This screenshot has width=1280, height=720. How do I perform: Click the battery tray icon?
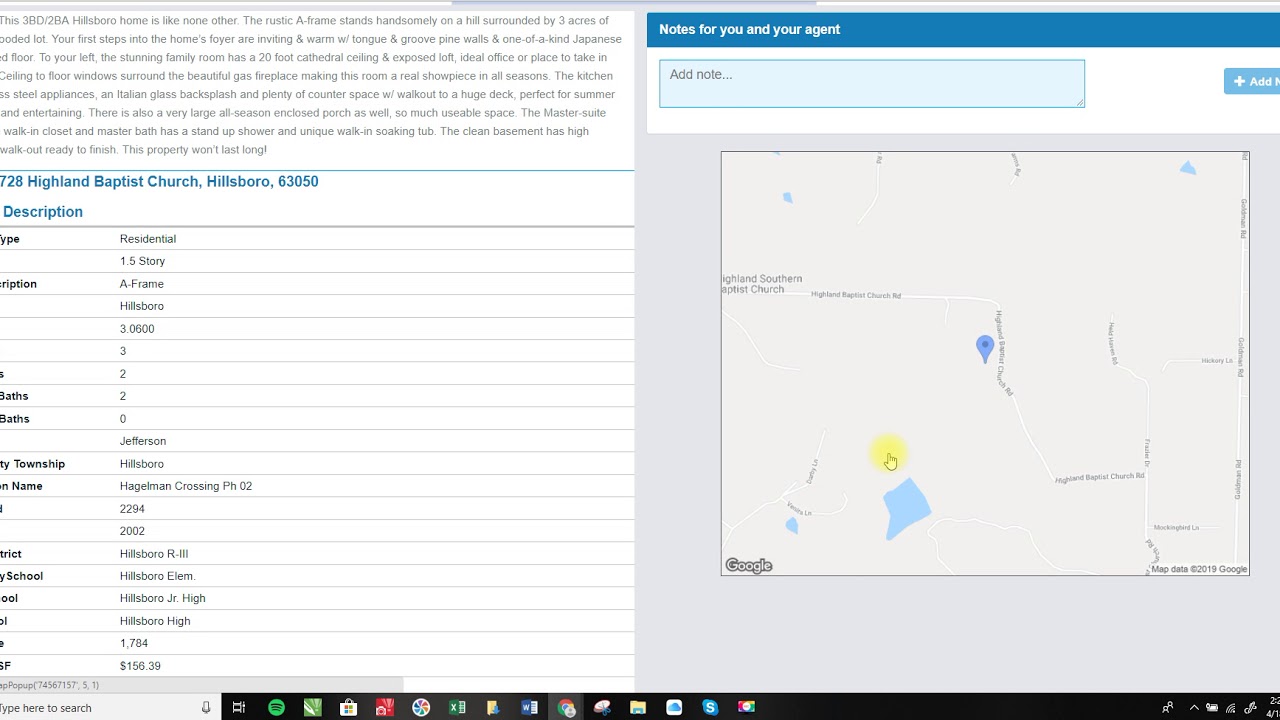click(1212, 708)
